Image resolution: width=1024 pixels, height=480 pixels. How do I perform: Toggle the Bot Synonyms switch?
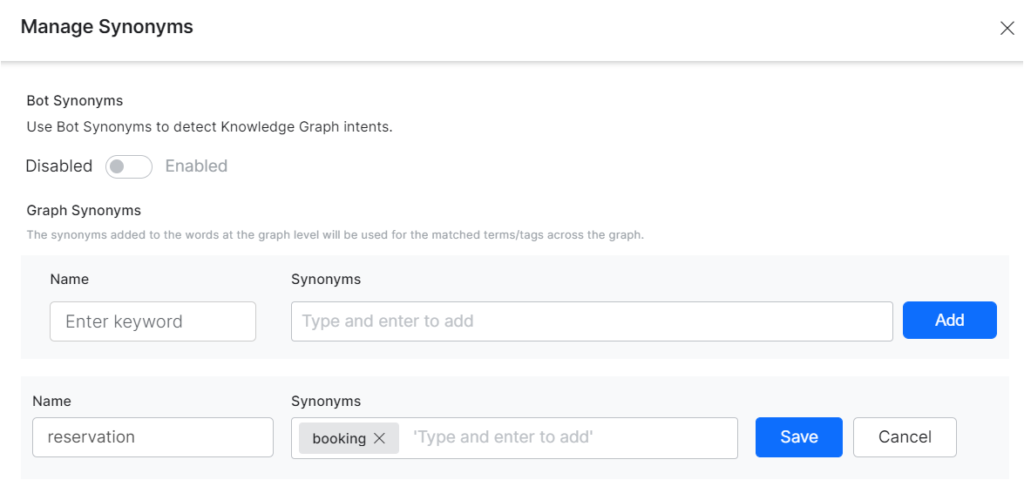tap(129, 167)
